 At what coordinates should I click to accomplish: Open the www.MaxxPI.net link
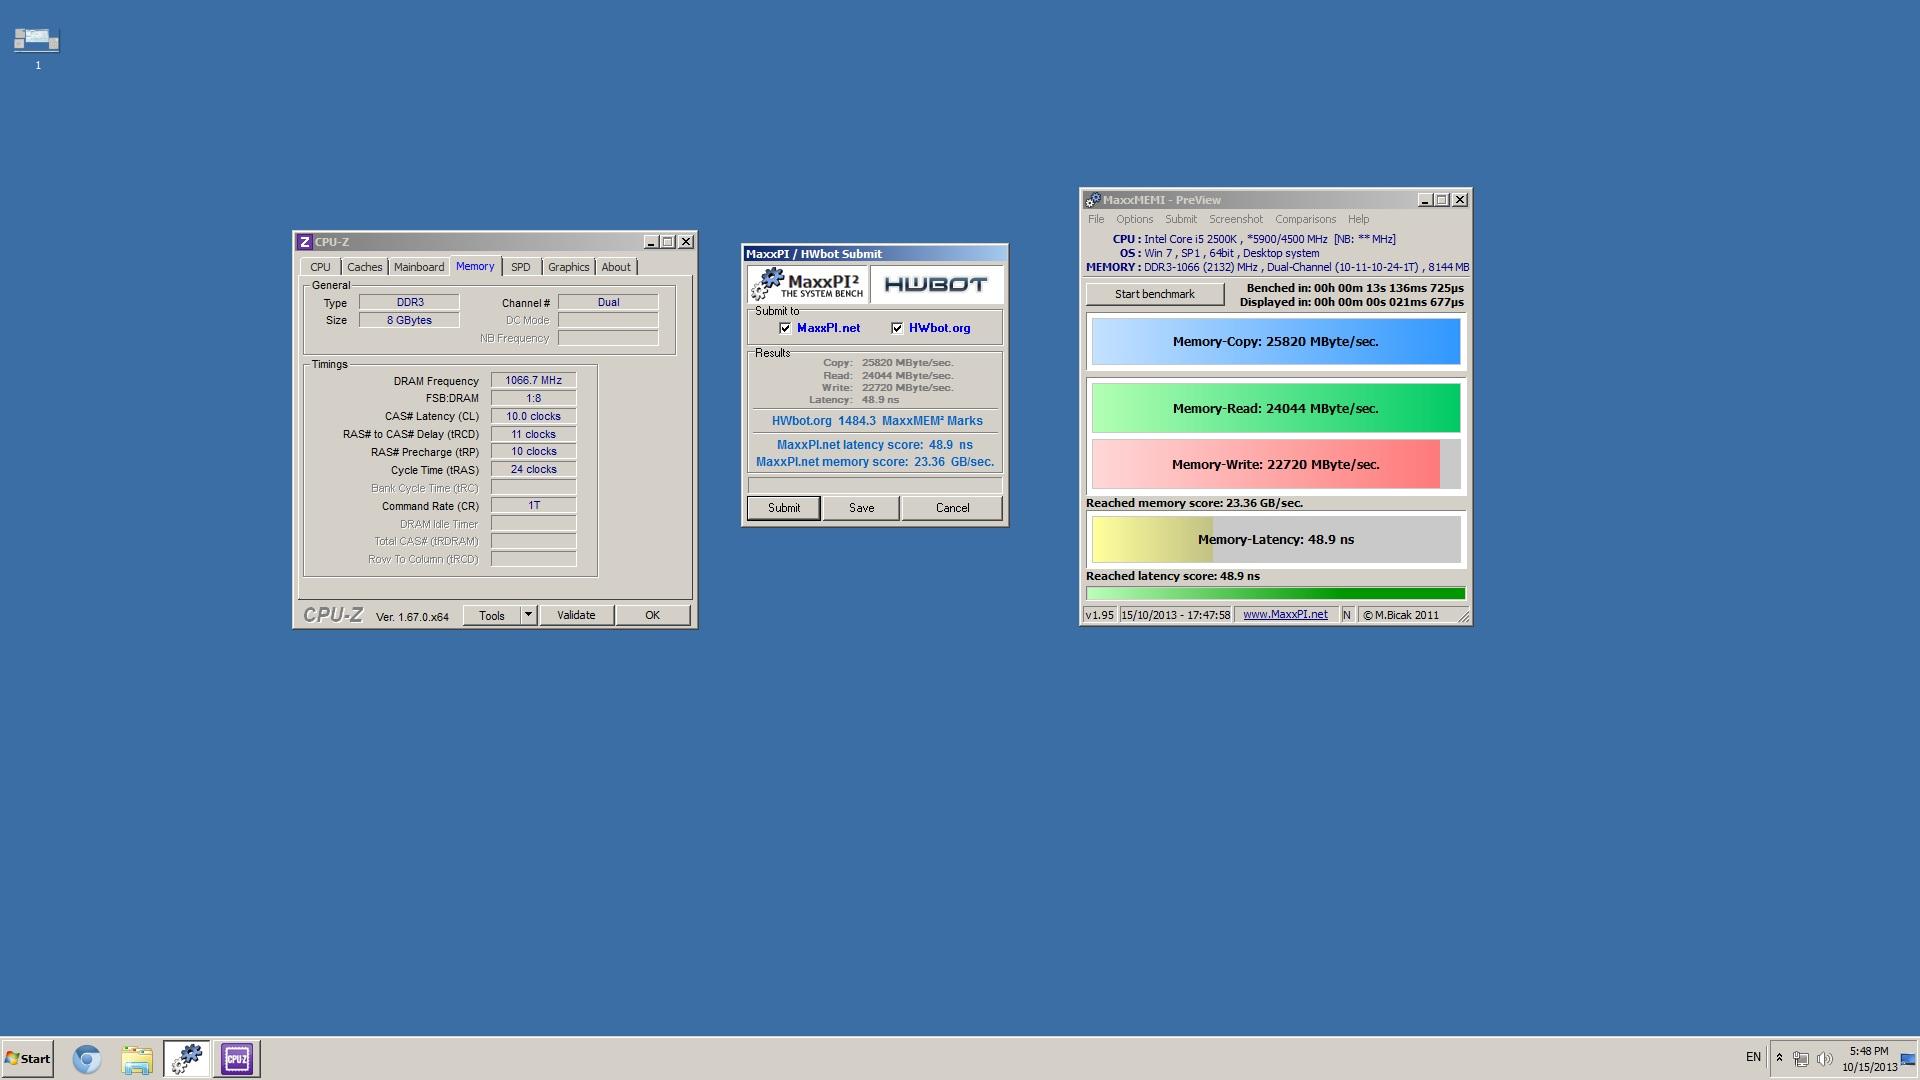tap(1285, 615)
